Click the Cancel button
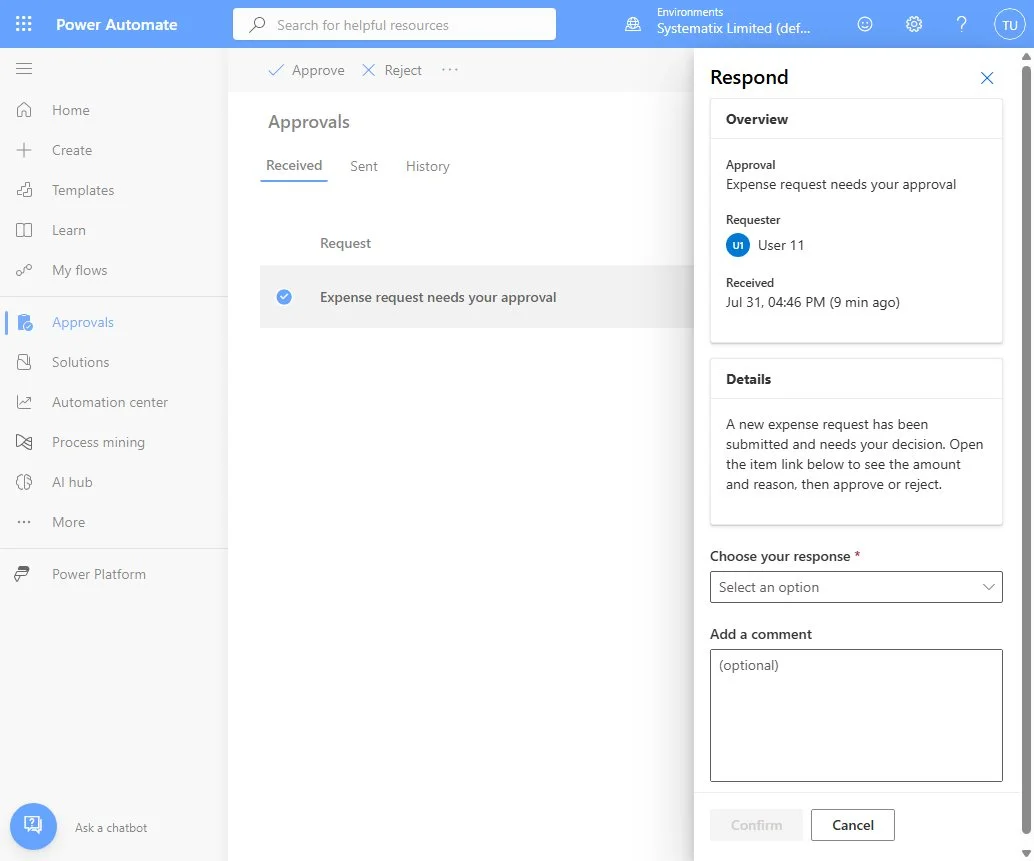Screen dimensions: 1034x861 853,825
